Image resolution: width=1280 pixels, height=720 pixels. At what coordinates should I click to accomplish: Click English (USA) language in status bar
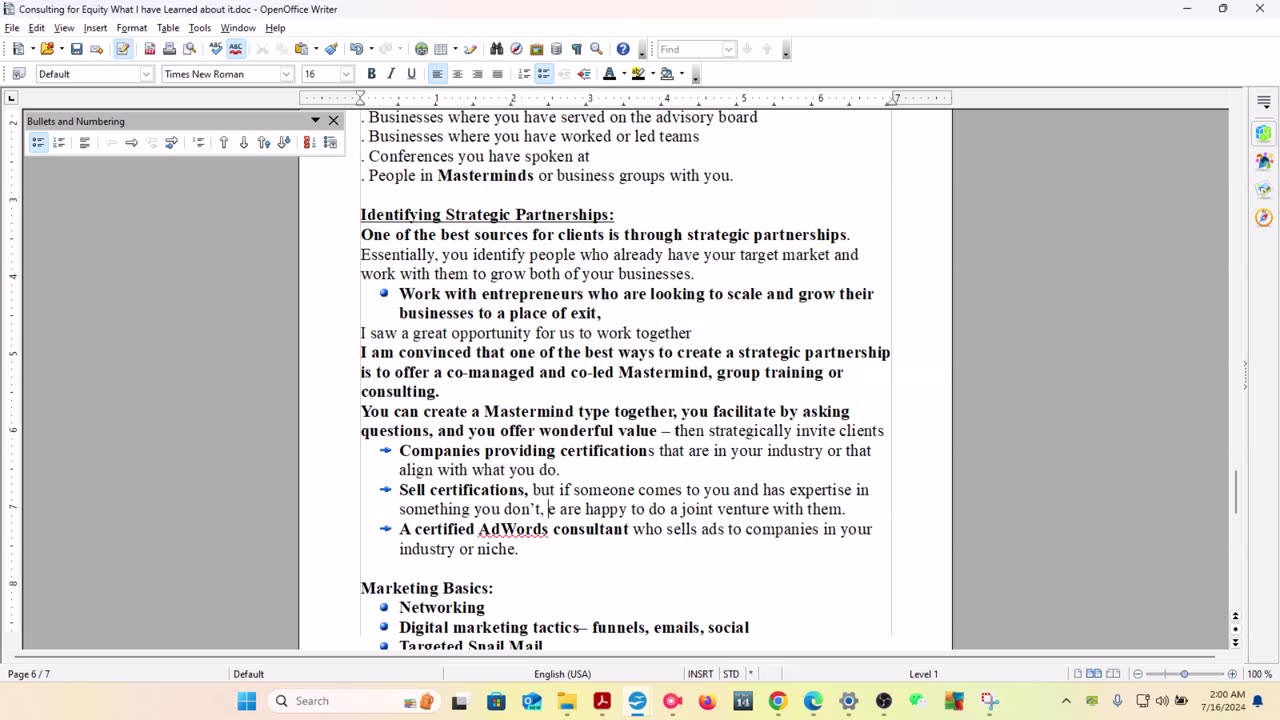(562, 674)
